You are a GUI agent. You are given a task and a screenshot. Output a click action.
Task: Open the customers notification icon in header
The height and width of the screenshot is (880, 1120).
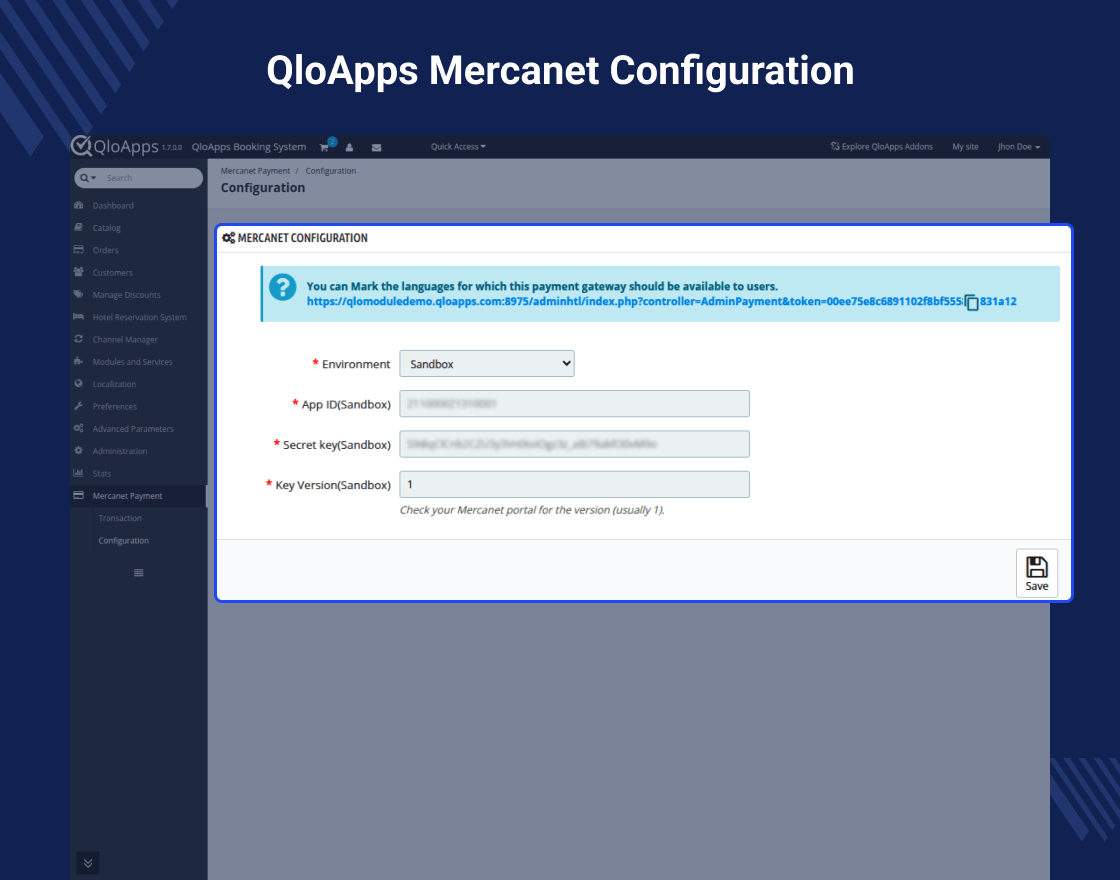click(x=349, y=147)
